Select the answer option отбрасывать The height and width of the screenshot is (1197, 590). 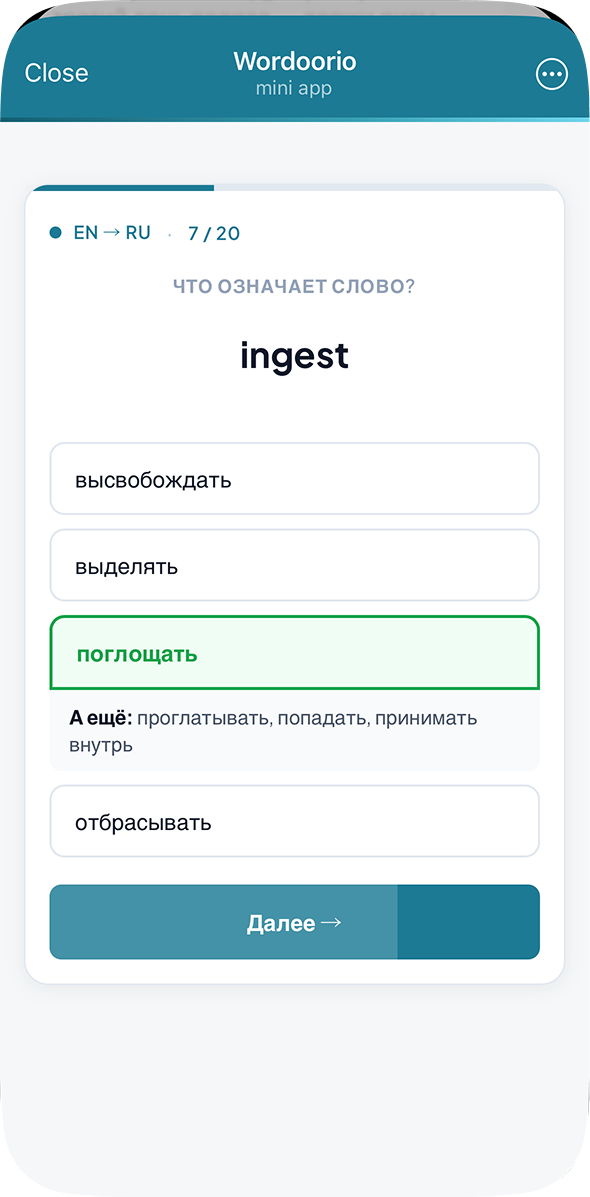pos(294,821)
